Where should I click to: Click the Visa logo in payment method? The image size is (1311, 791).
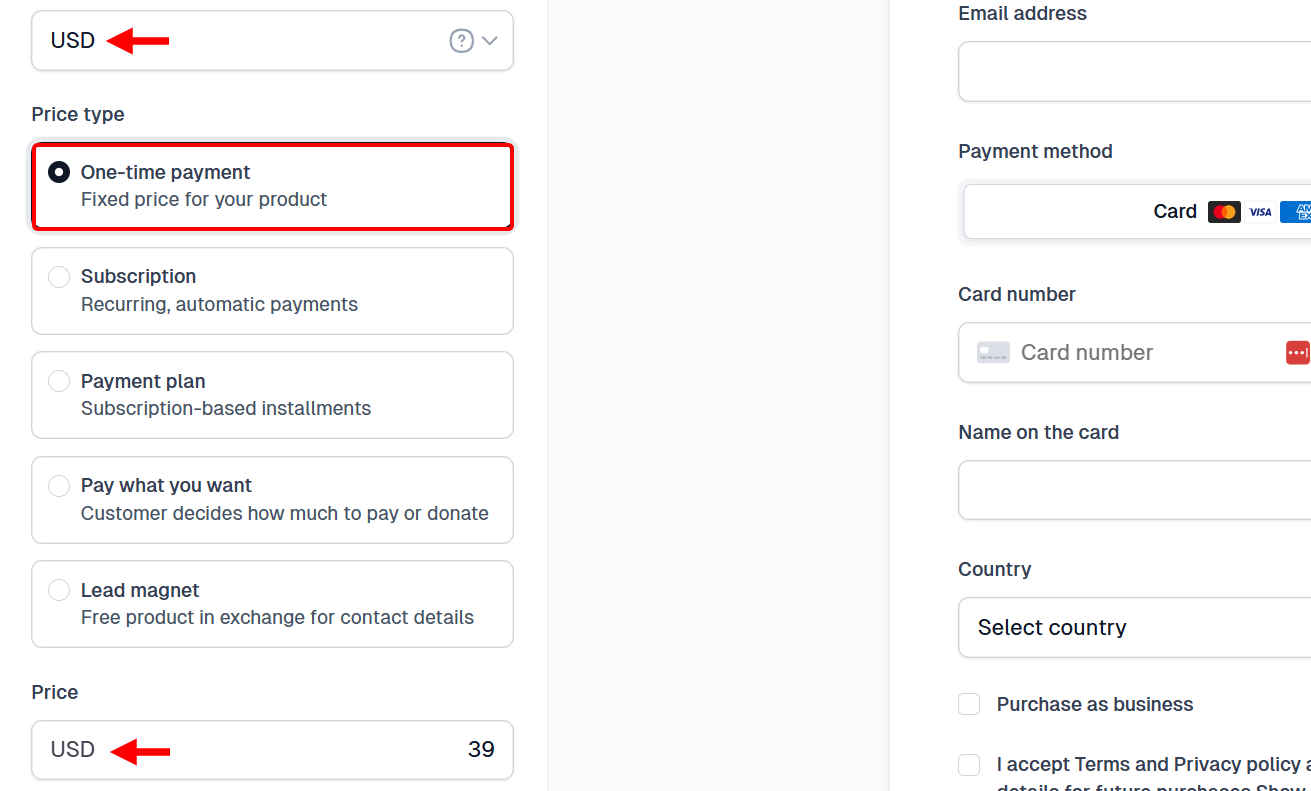coord(1261,211)
